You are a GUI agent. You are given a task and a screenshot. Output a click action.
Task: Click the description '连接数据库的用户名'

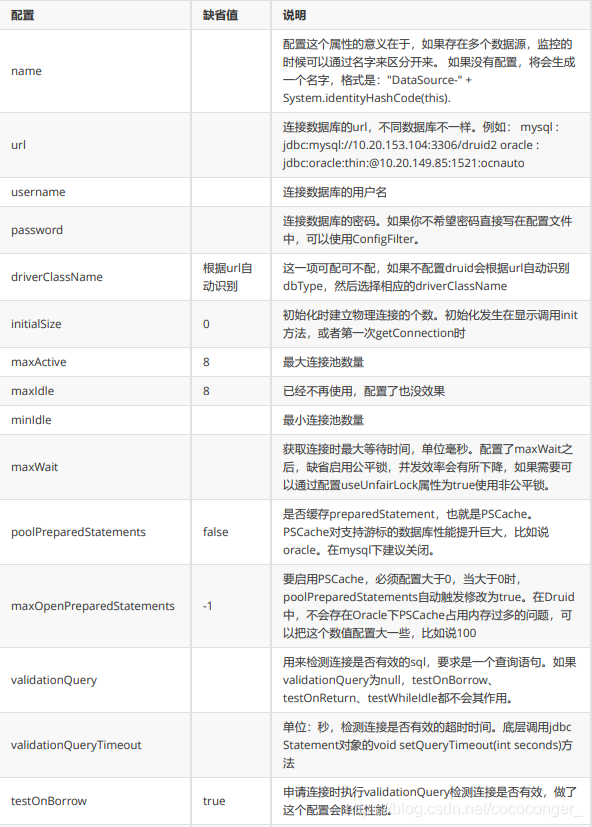coord(335,192)
